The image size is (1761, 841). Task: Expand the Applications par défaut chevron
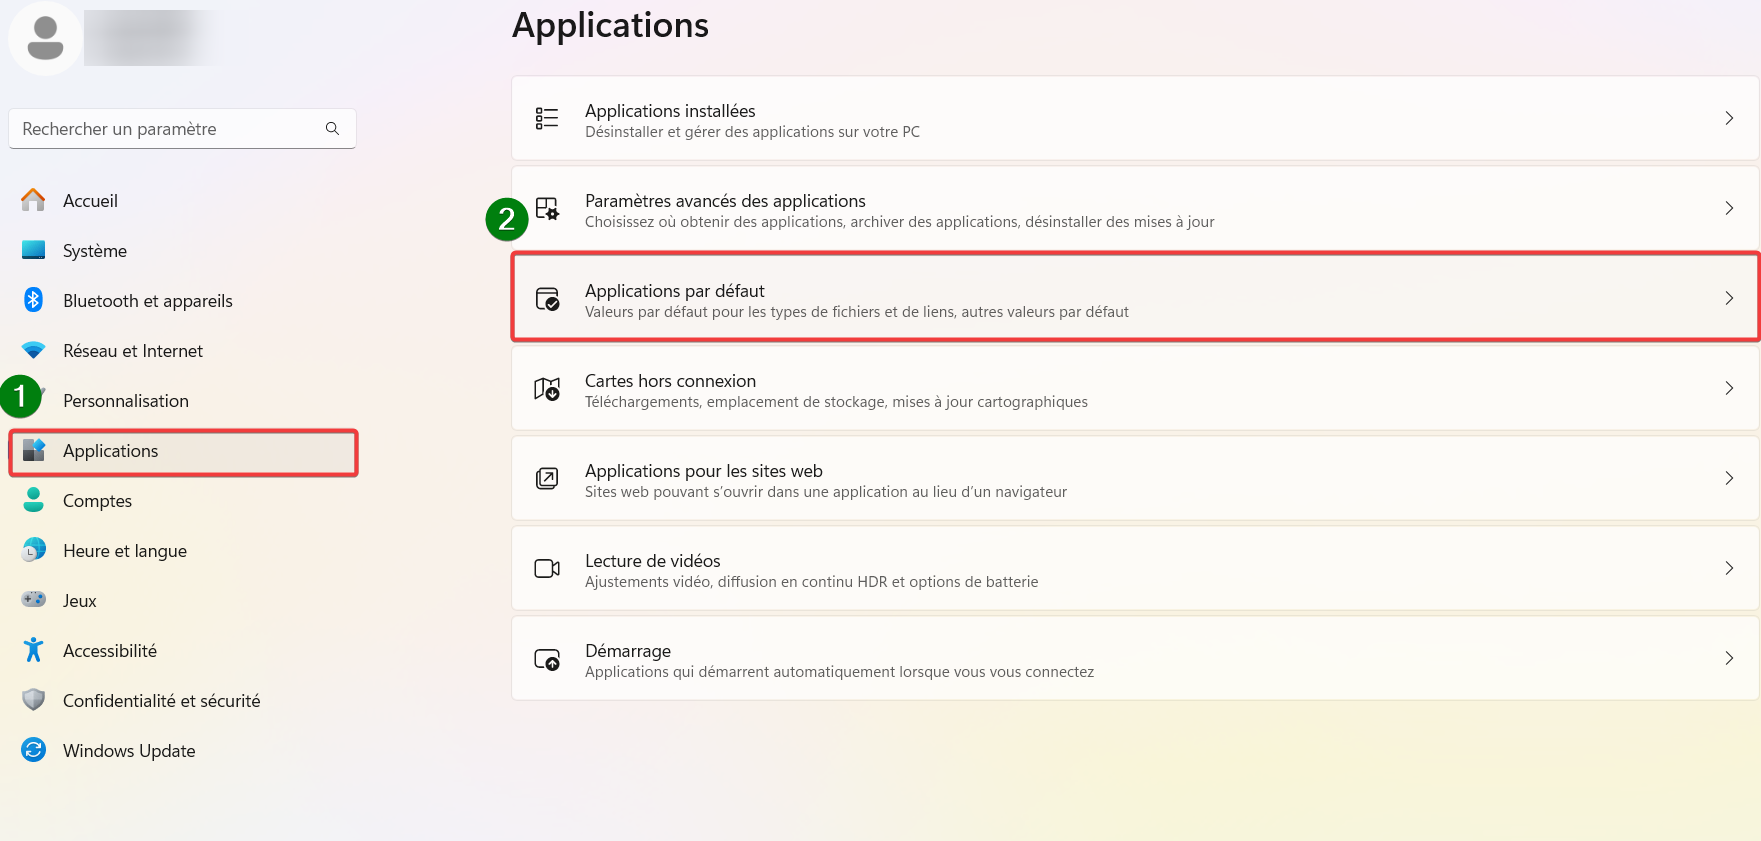pyautogui.click(x=1730, y=298)
